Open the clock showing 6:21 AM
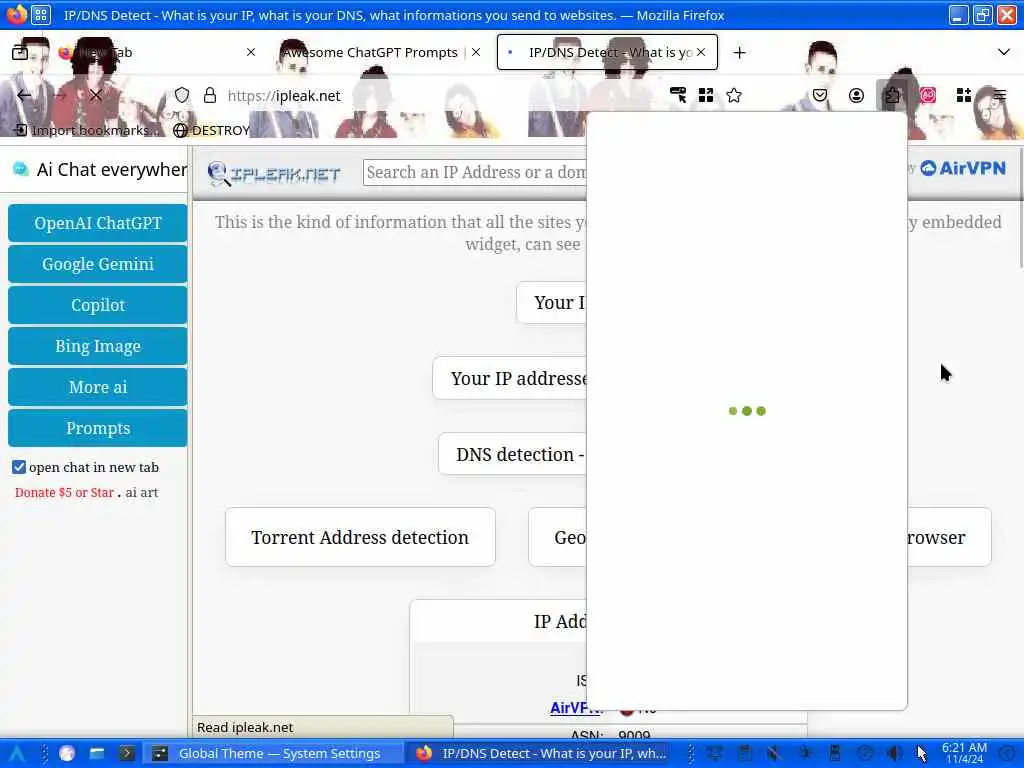This screenshot has height=768, width=1024. pos(964,753)
